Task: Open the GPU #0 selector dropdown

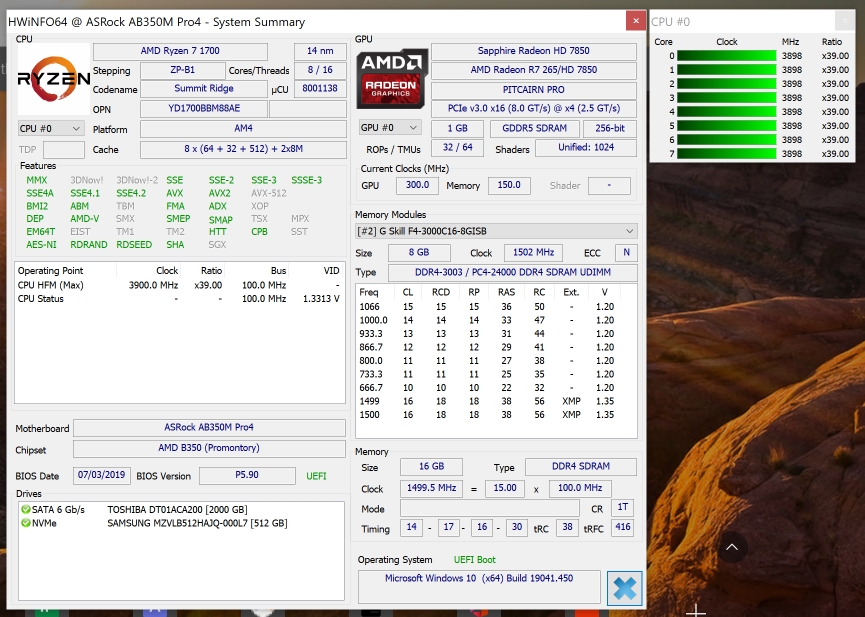Action: (x=390, y=128)
